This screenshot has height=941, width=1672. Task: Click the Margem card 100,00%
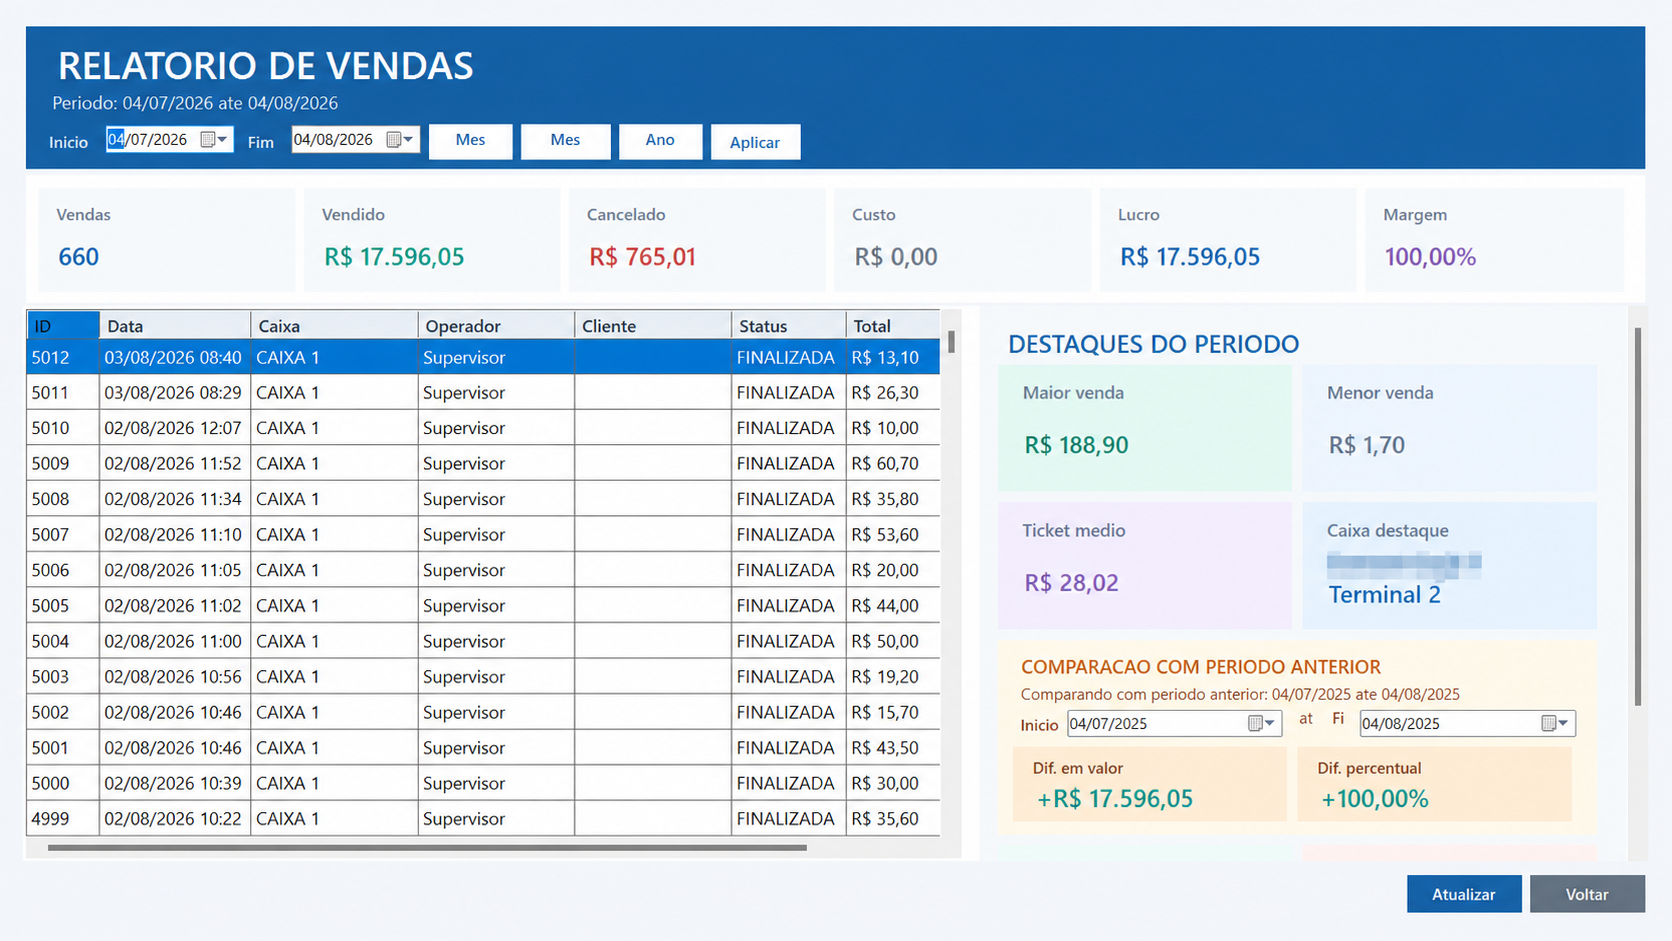(1494, 240)
